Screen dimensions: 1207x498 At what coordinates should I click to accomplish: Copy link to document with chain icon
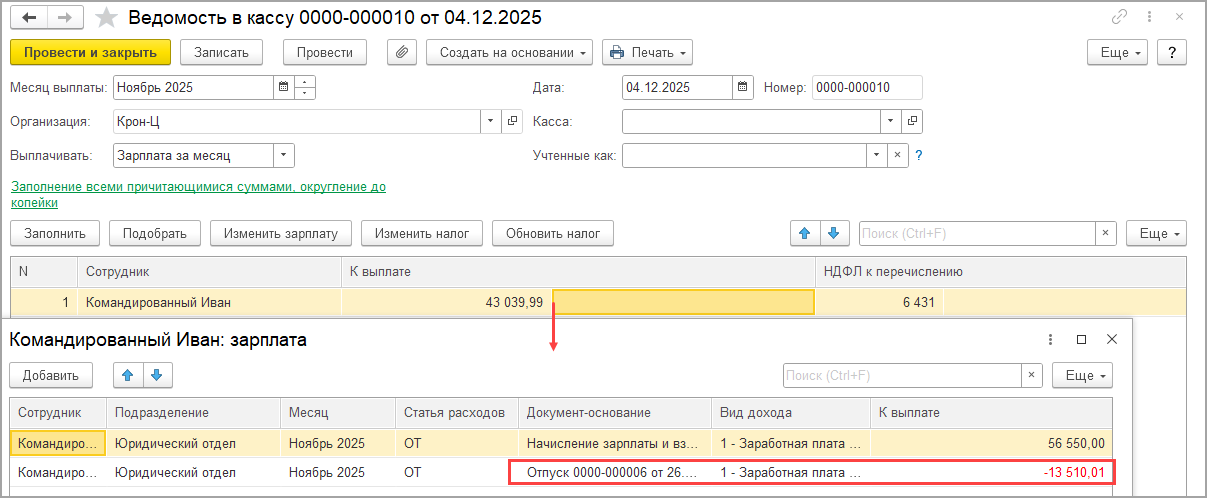(x=1119, y=18)
